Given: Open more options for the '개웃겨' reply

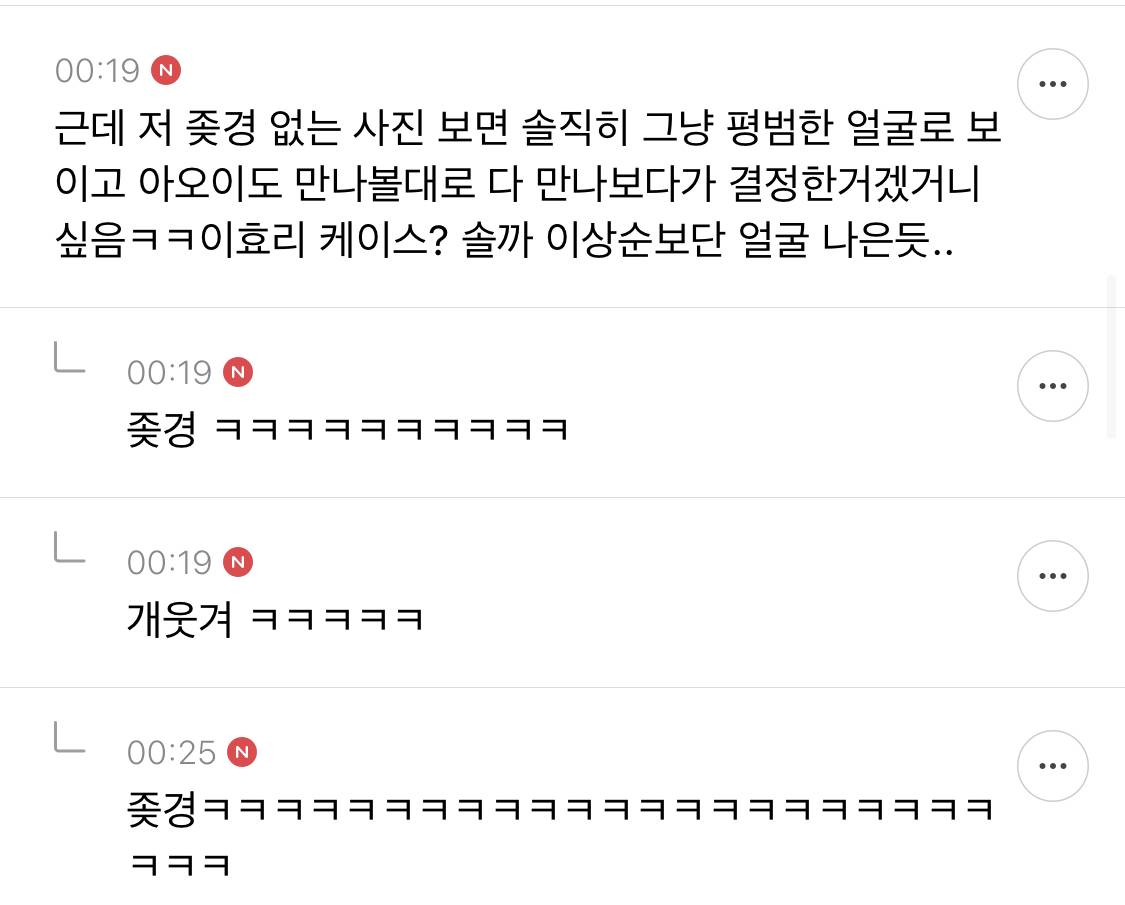Looking at the screenshot, I should [1053, 576].
